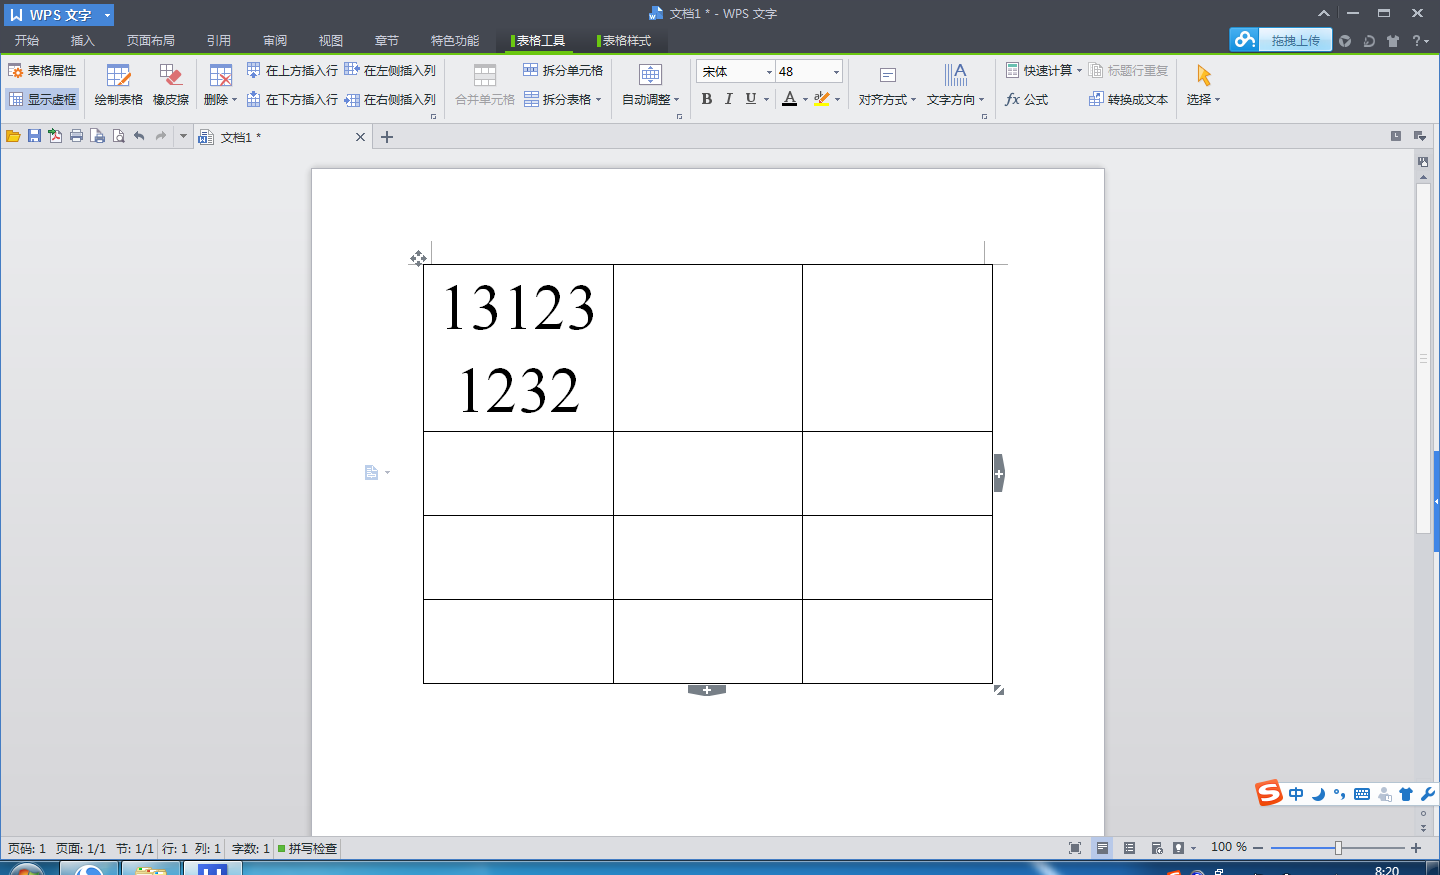Toggle the eye protection mode bulb icon
1440x875 pixels.
point(1179,848)
